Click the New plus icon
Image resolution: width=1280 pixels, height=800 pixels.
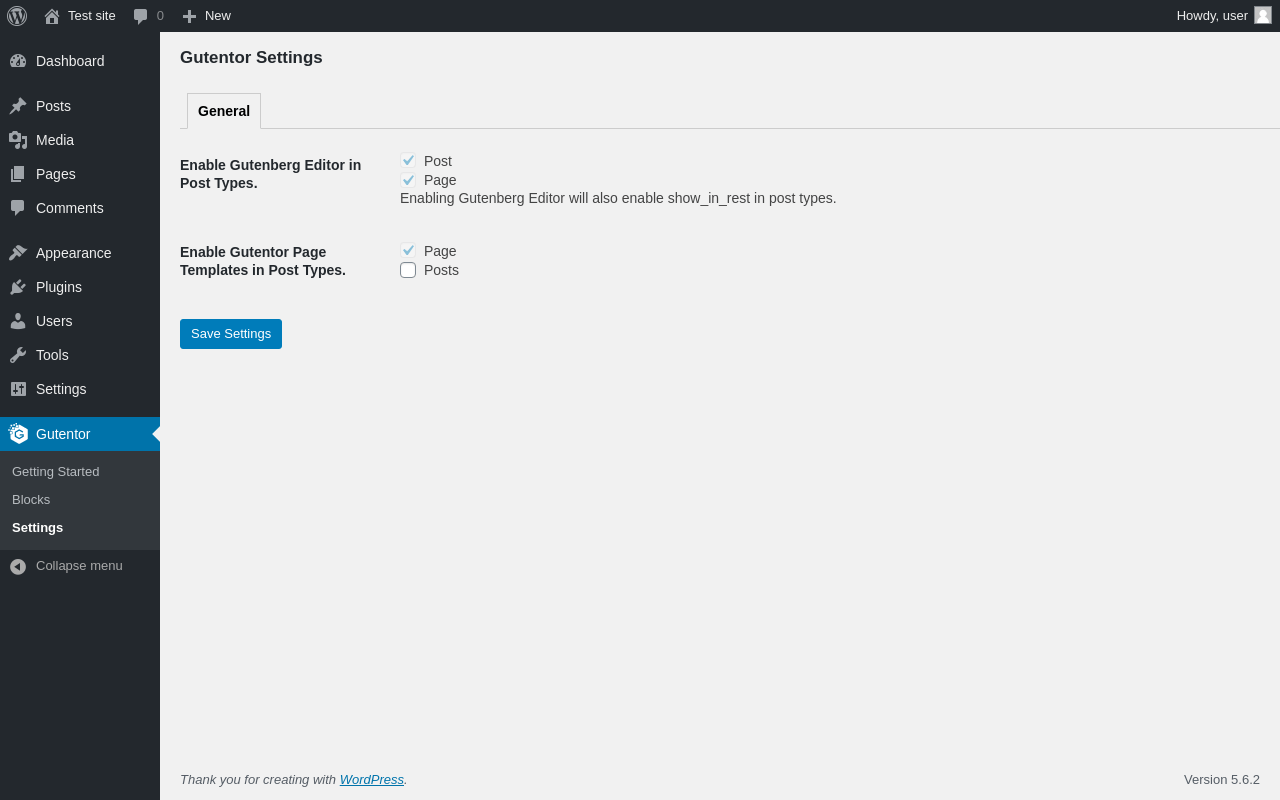coord(189,16)
